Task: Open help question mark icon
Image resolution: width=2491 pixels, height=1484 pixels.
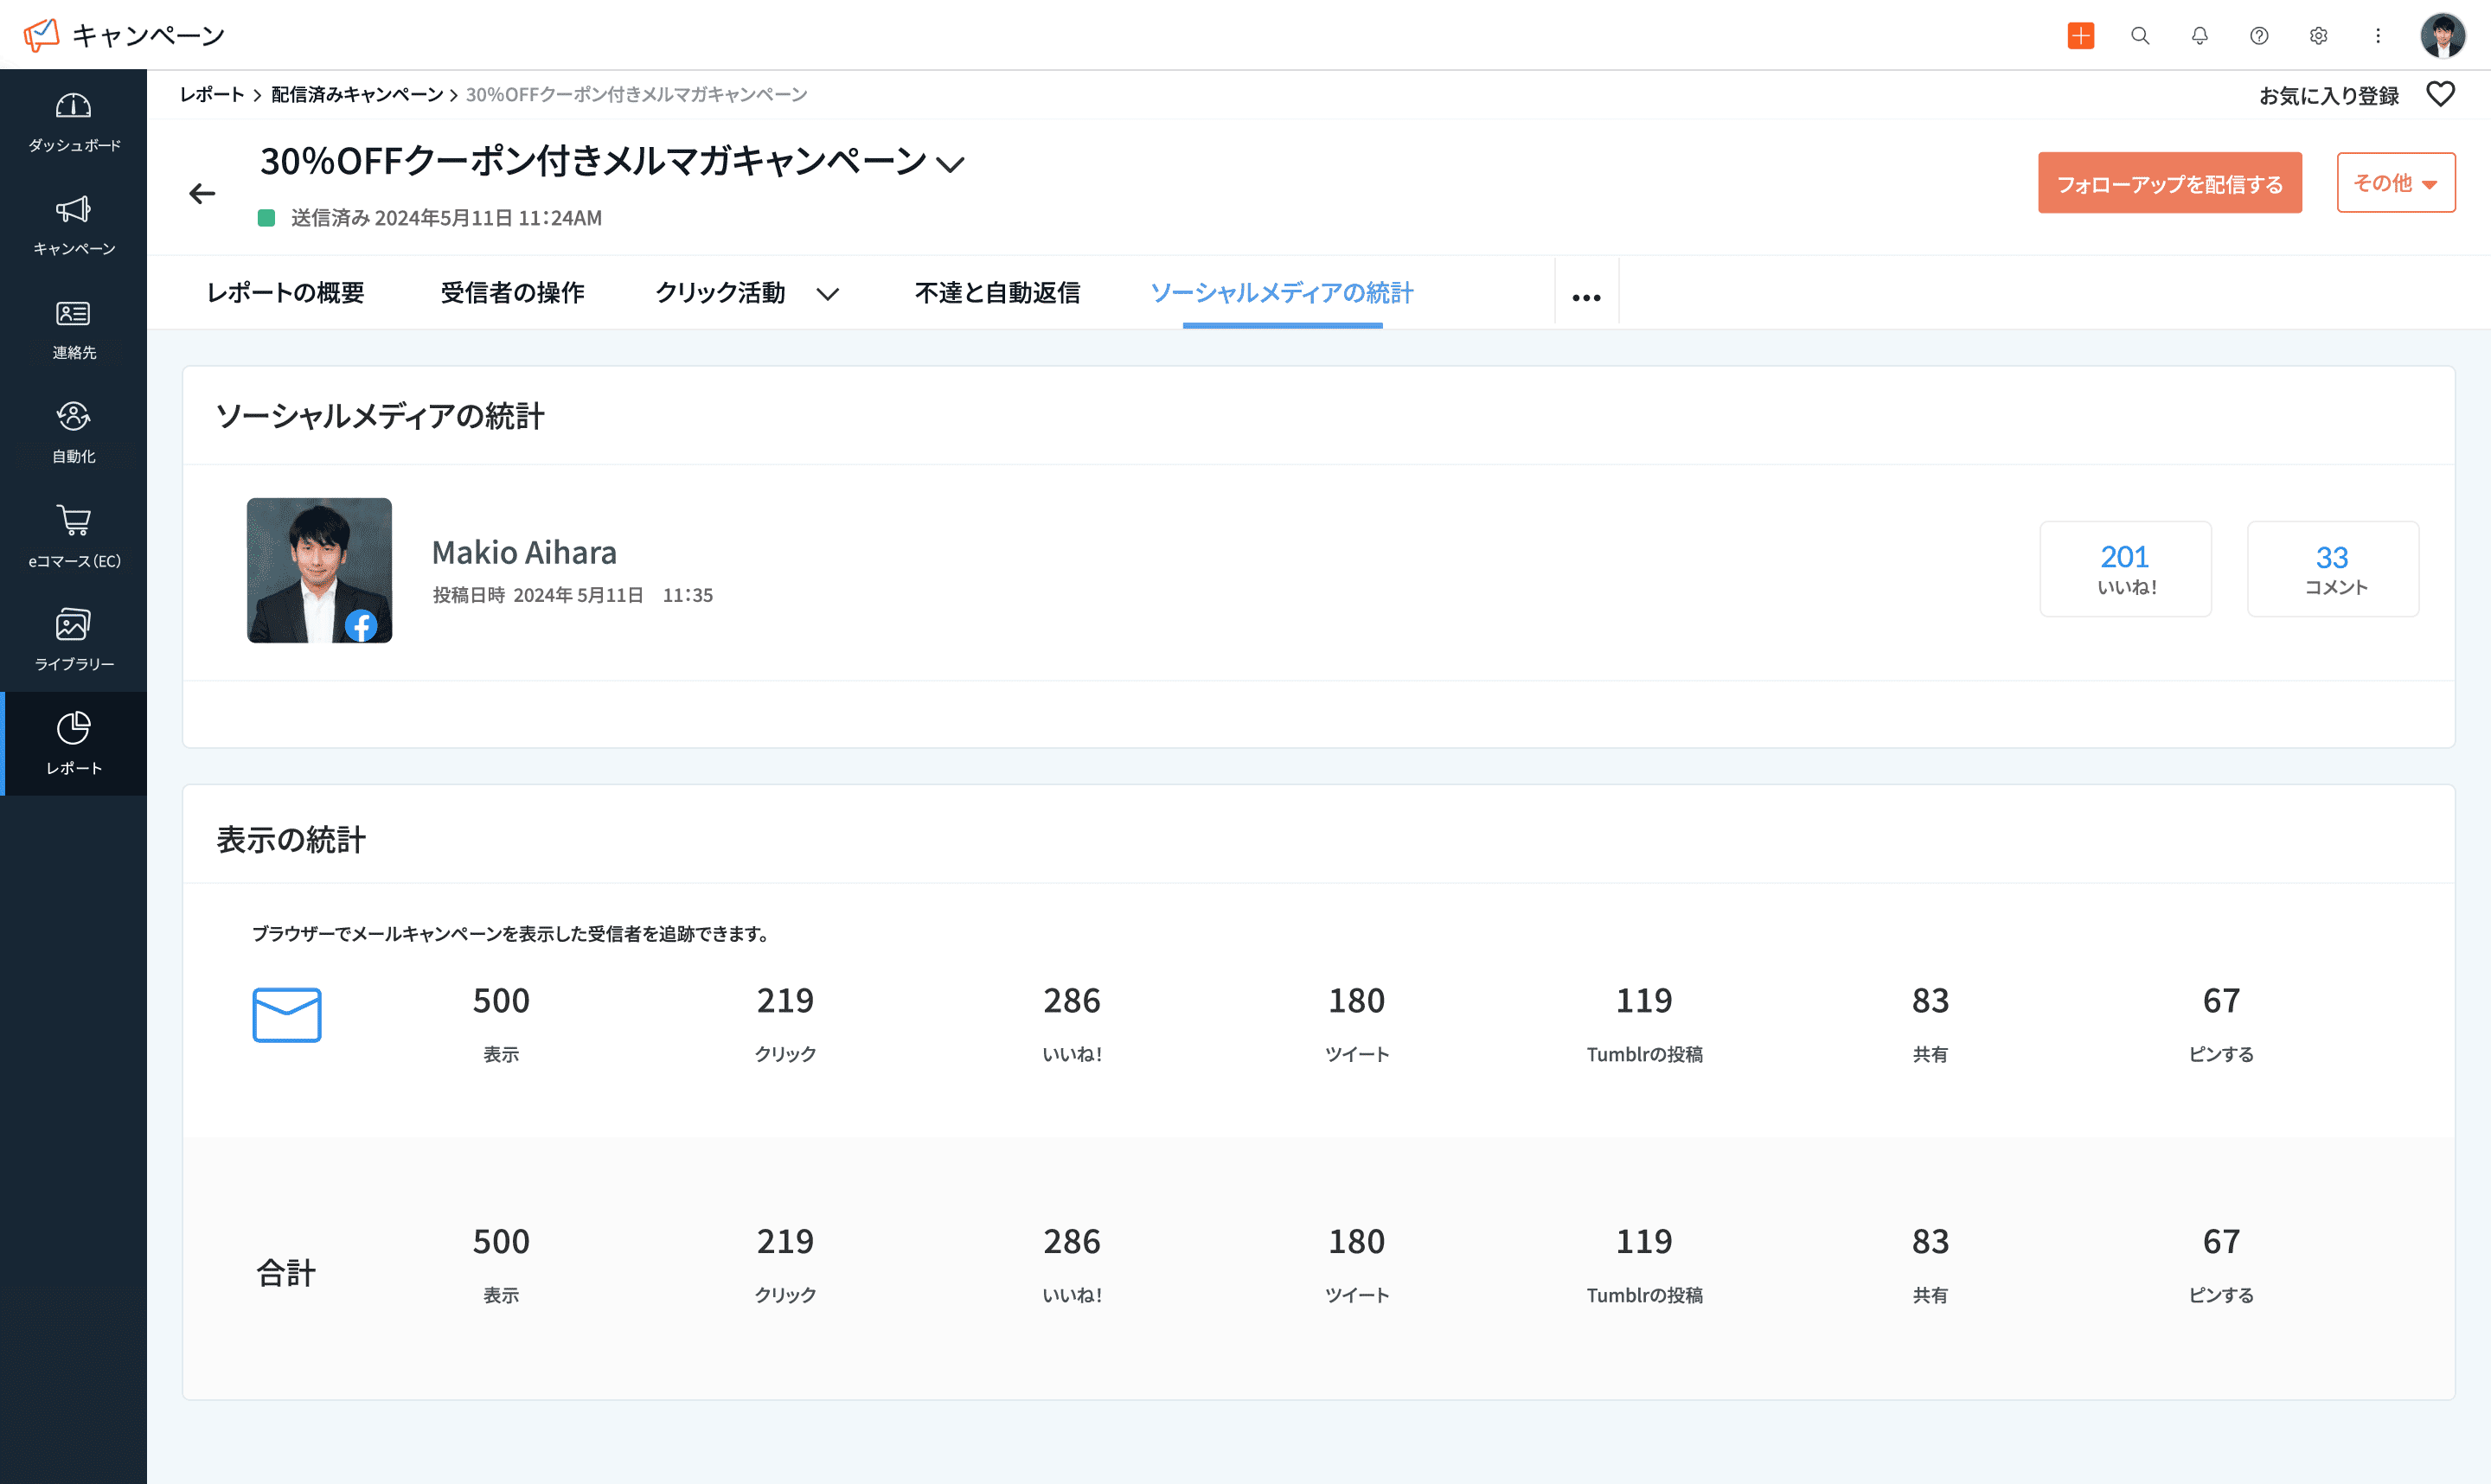Action: click(2259, 36)
